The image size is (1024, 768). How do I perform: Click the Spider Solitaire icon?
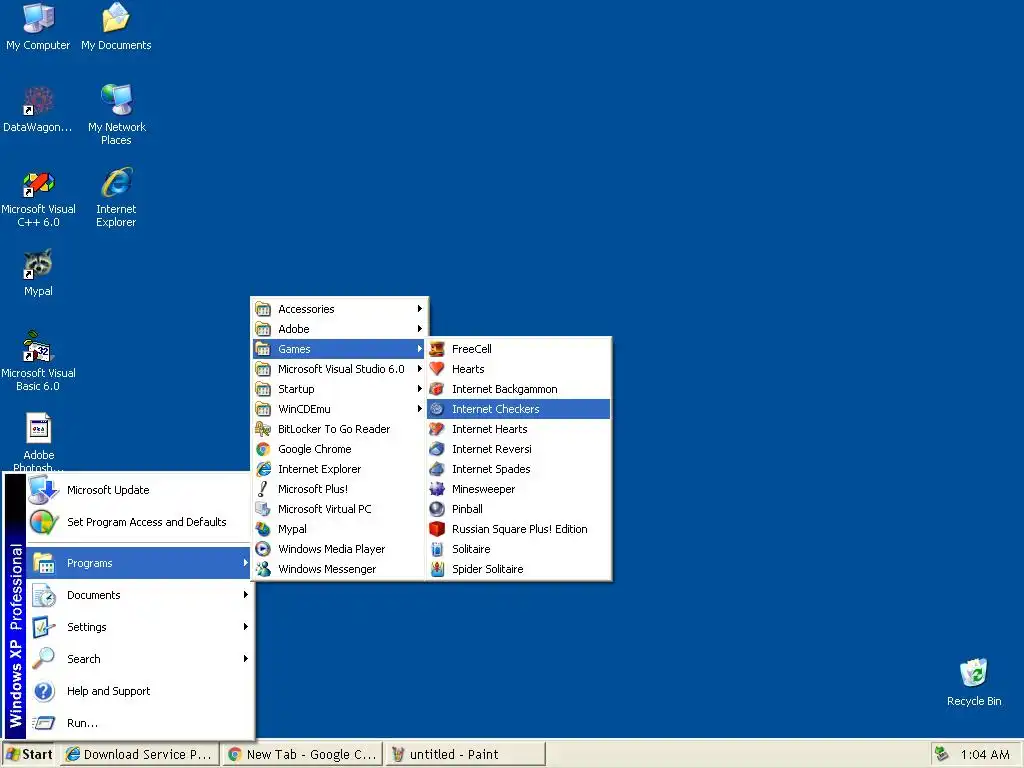pos(437,569)
